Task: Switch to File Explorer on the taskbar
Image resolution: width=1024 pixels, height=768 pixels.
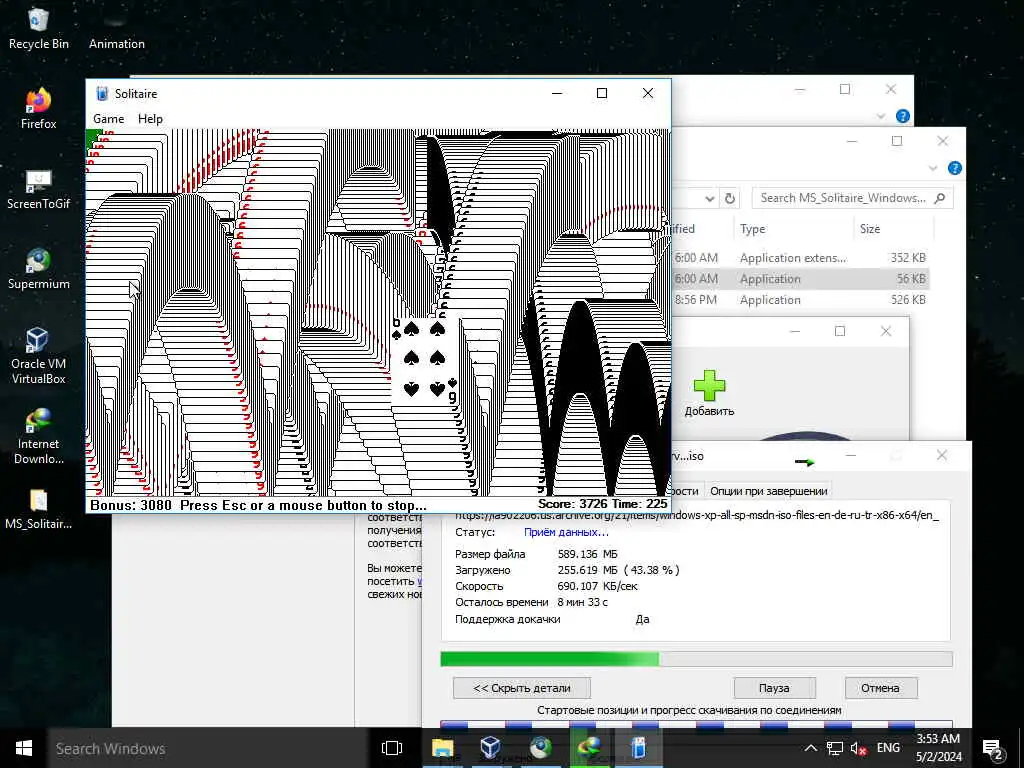Action: [442, 748]
